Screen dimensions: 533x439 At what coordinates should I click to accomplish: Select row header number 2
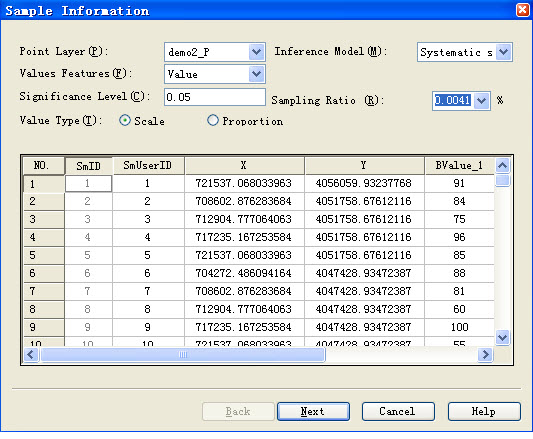point(44,201)
